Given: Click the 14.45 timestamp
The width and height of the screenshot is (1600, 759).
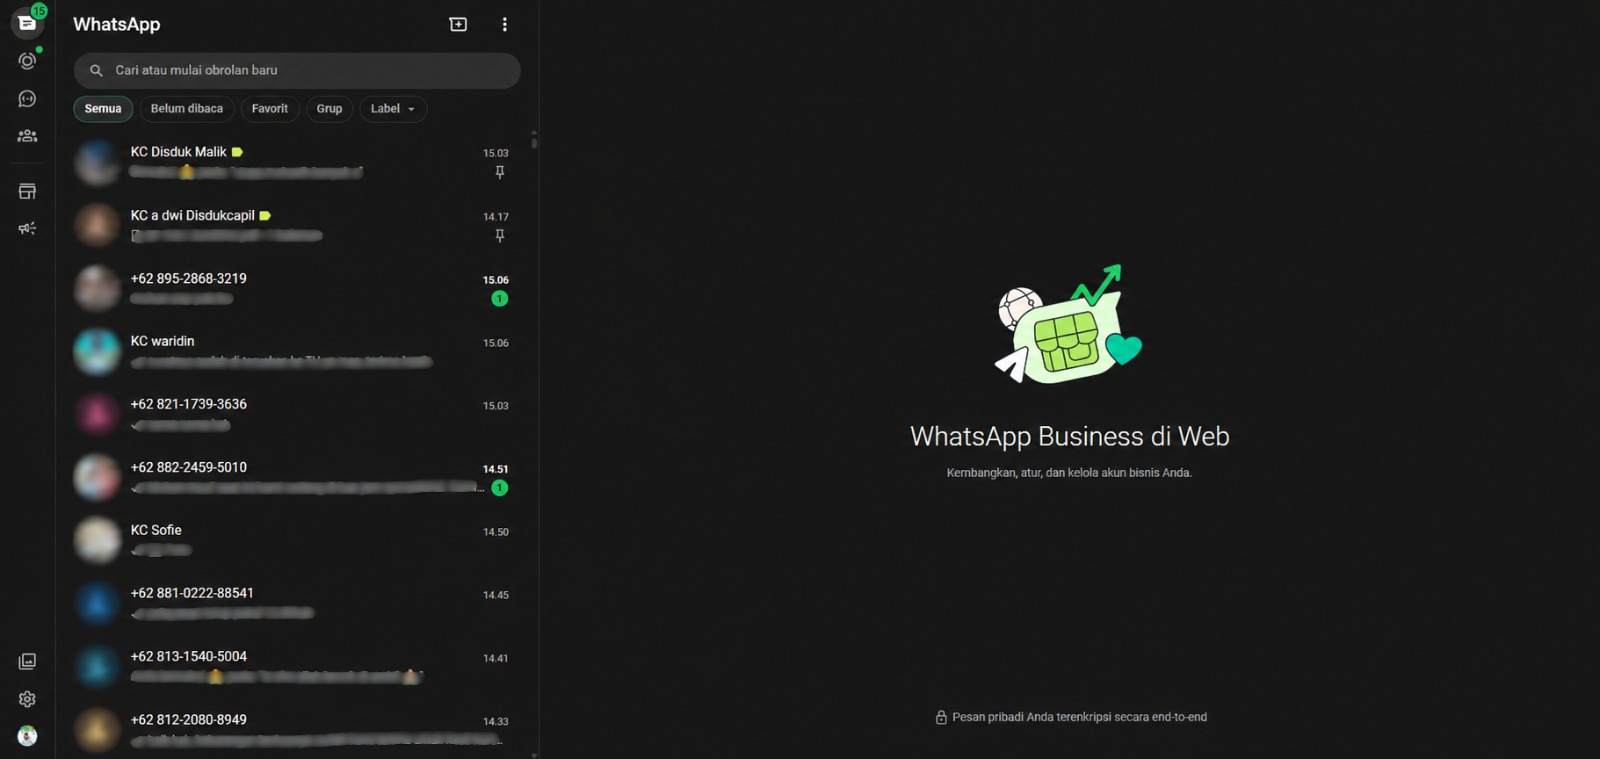Looking at the screenshot, I should [496, 595].
